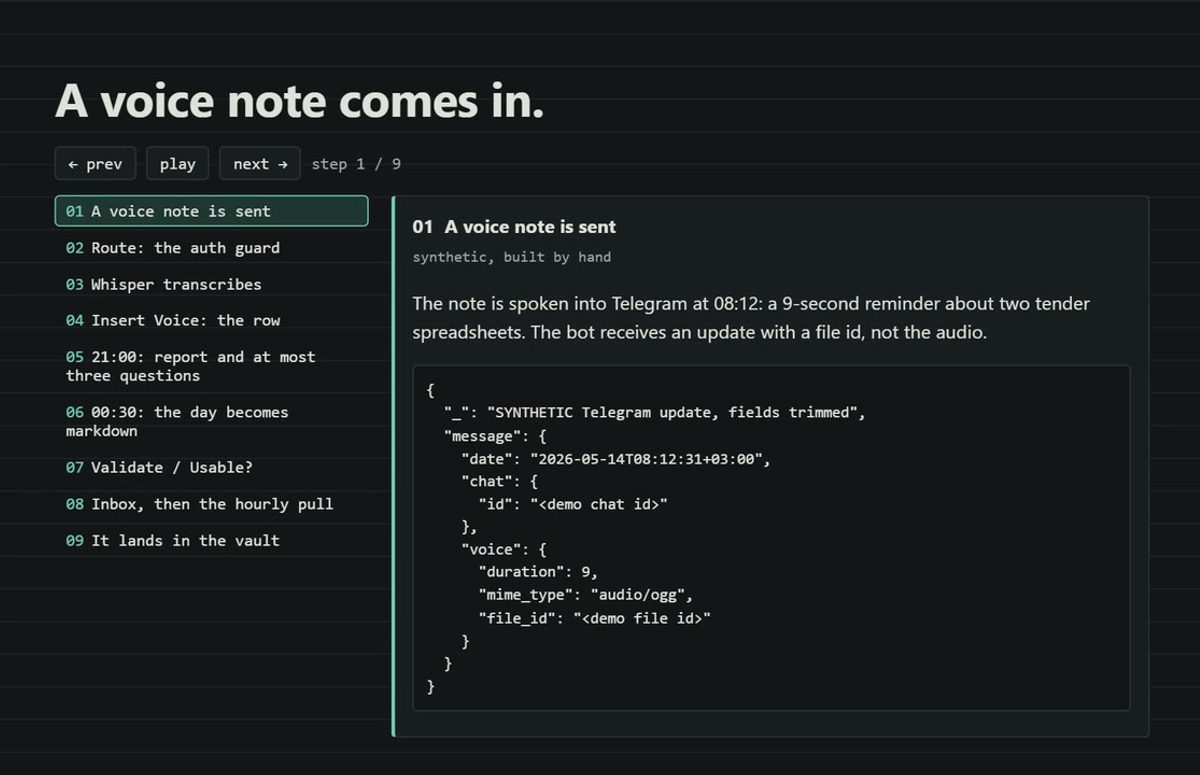The height and width of the screenshot is (775, 1200).
Task: Click the 'synthetic, built by hand' caption
Action: [x=511, y=257]
